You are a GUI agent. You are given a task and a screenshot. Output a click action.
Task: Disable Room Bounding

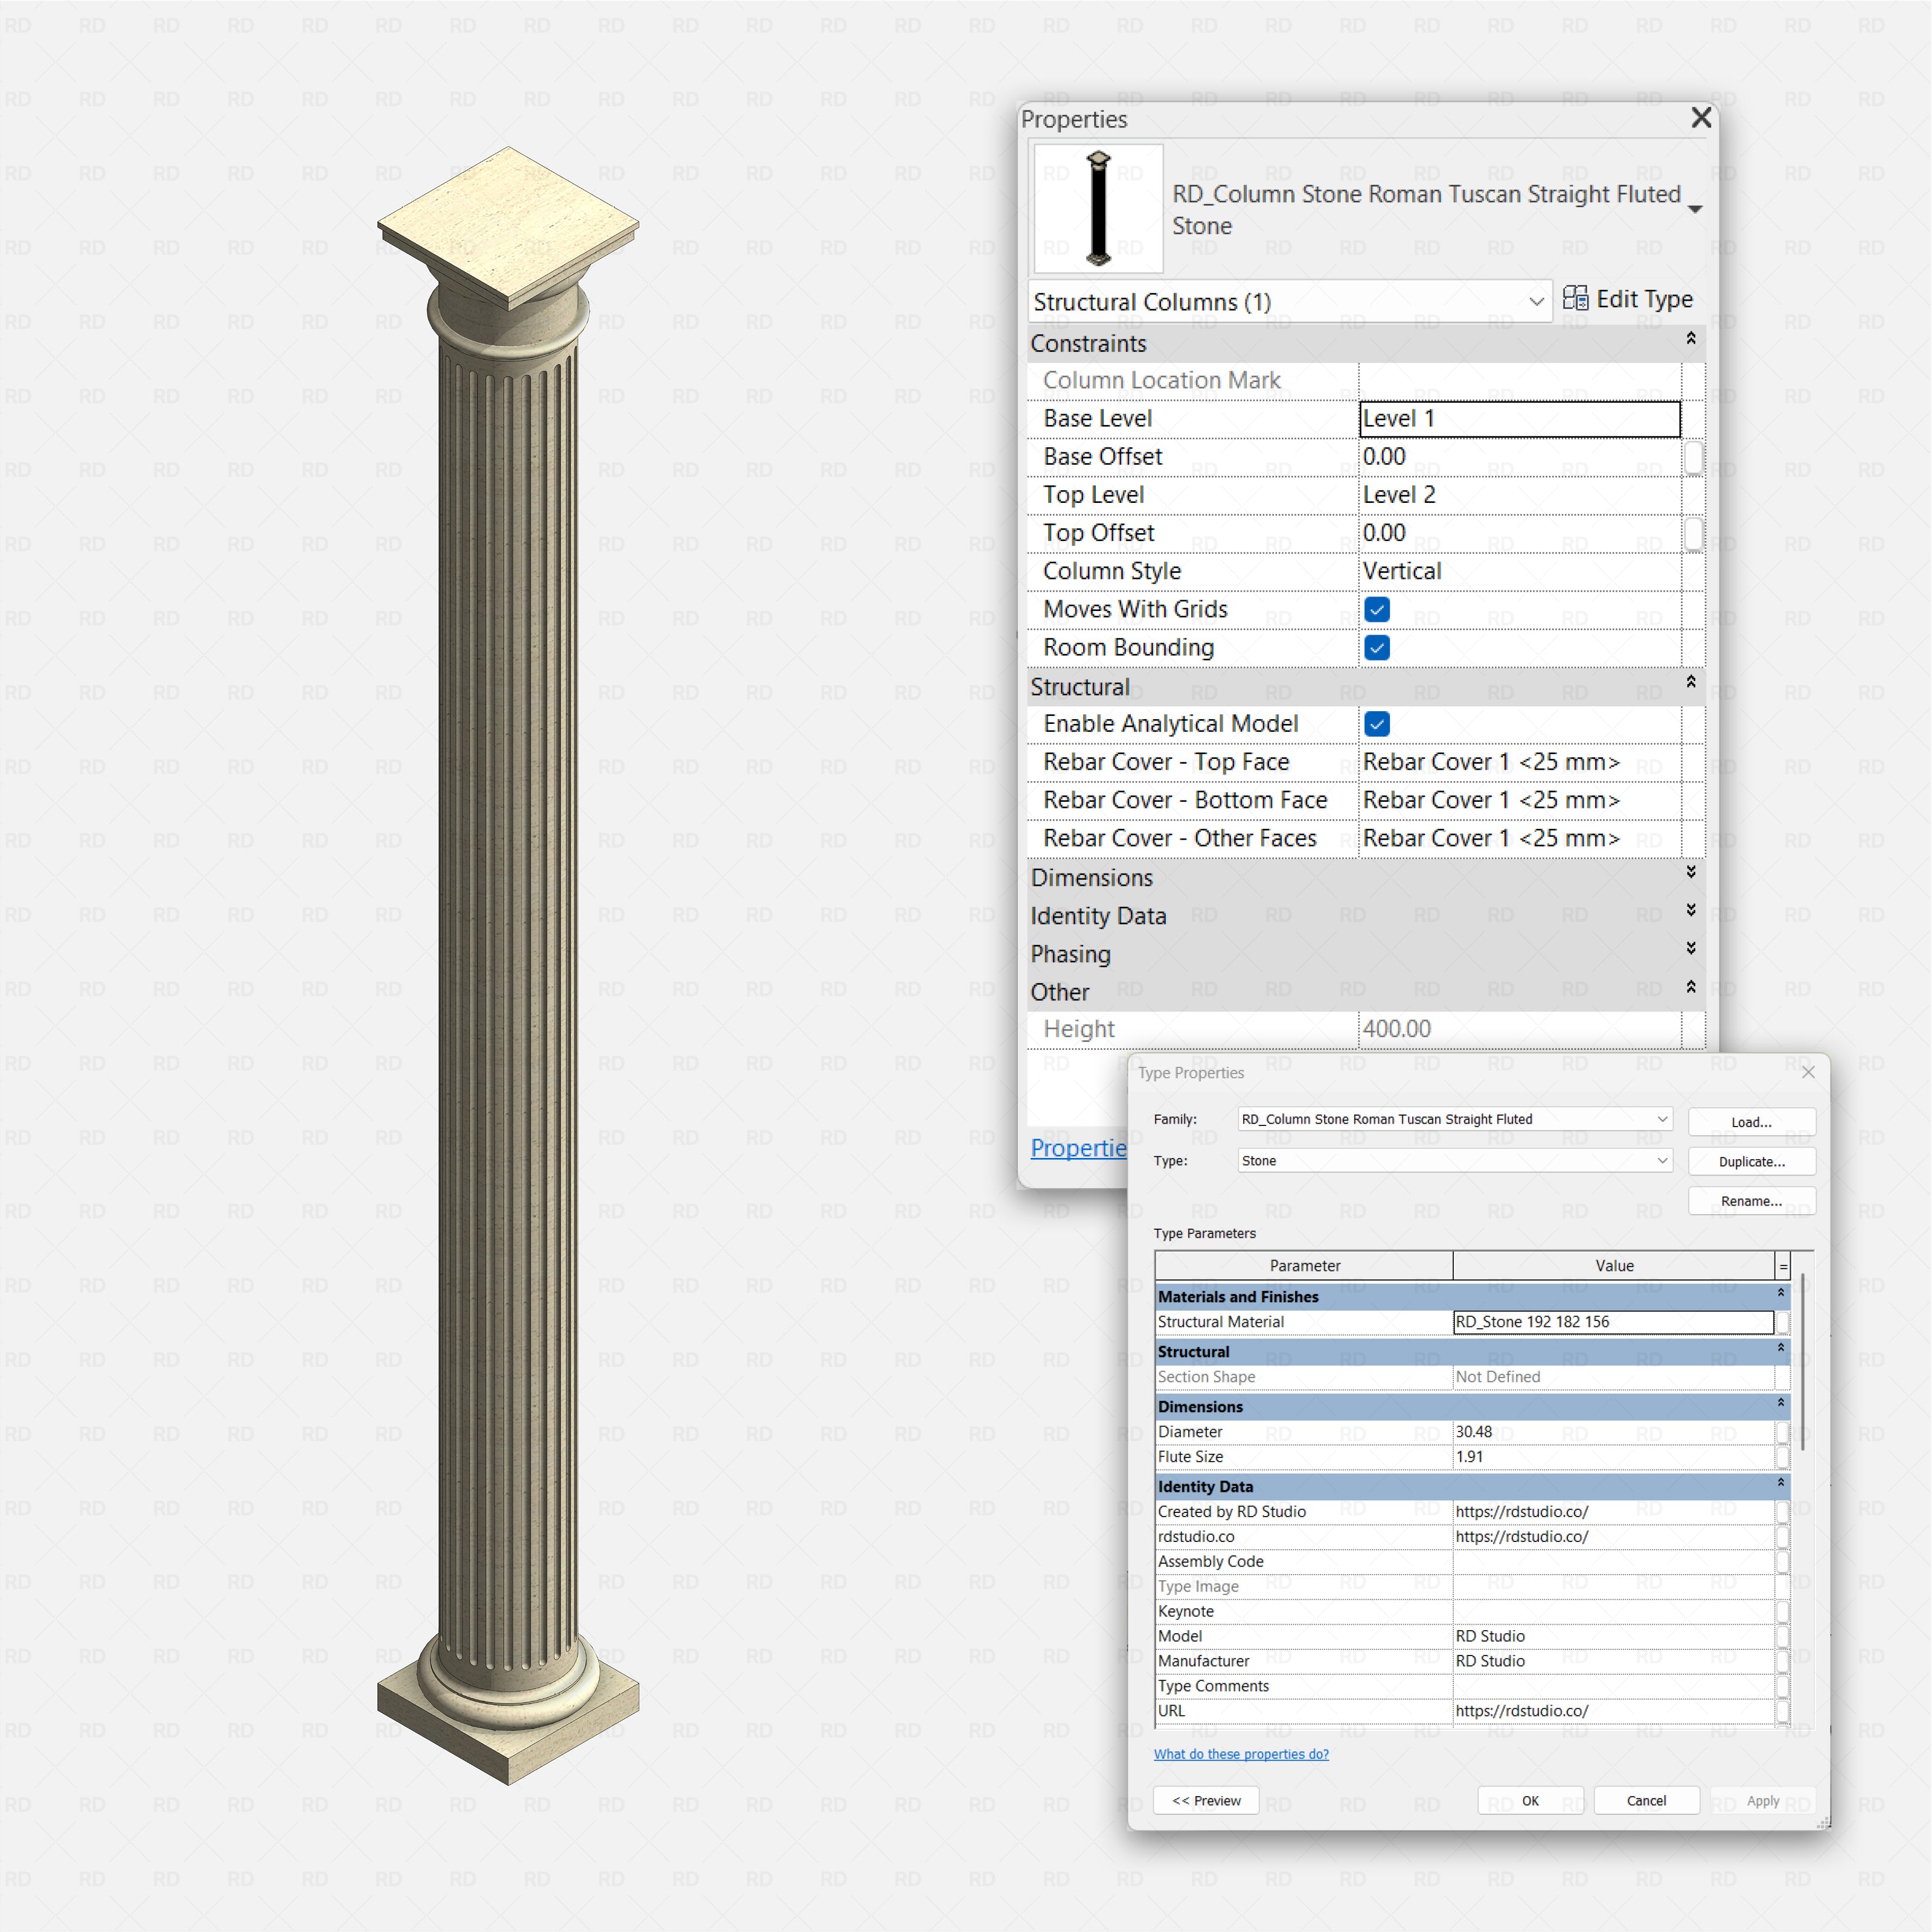pyautogui.click(x=1377, y=647)
